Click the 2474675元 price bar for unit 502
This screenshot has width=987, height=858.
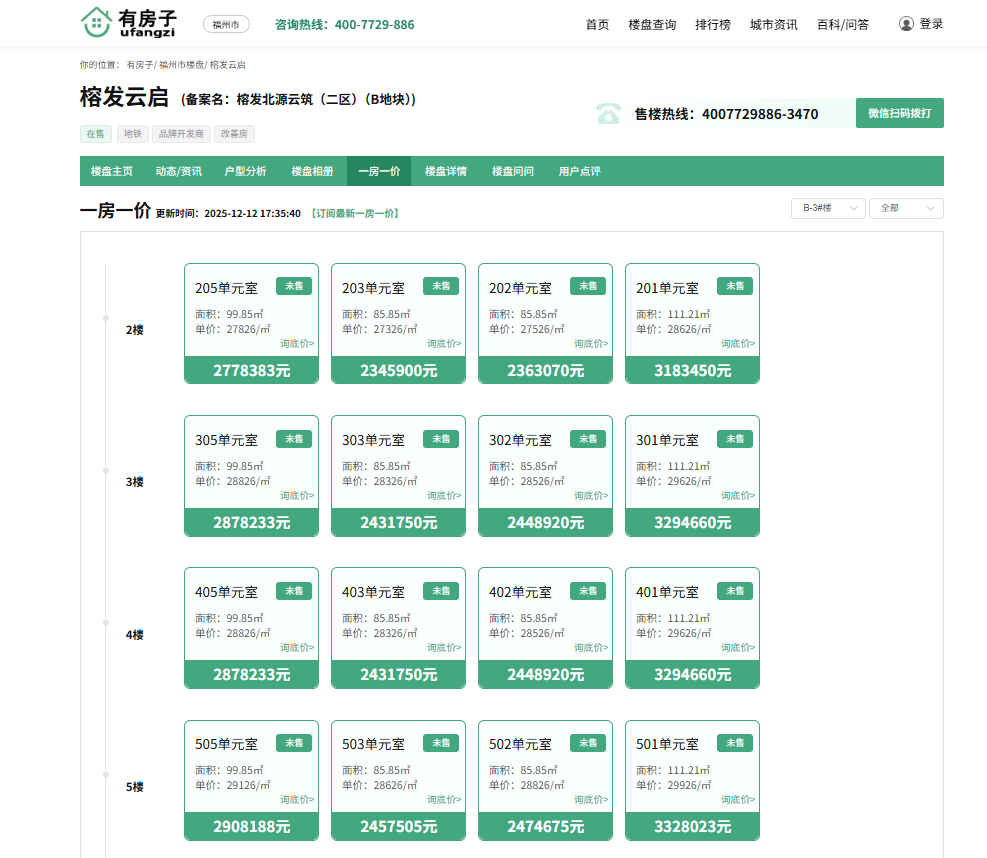(x=545, y=826)
